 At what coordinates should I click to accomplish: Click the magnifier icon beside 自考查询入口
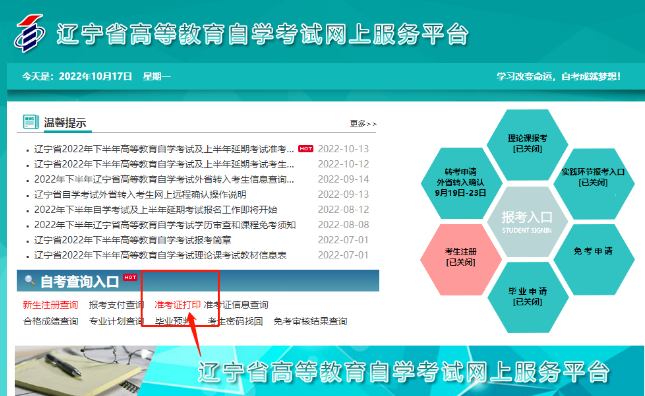[x=29, y=281]
